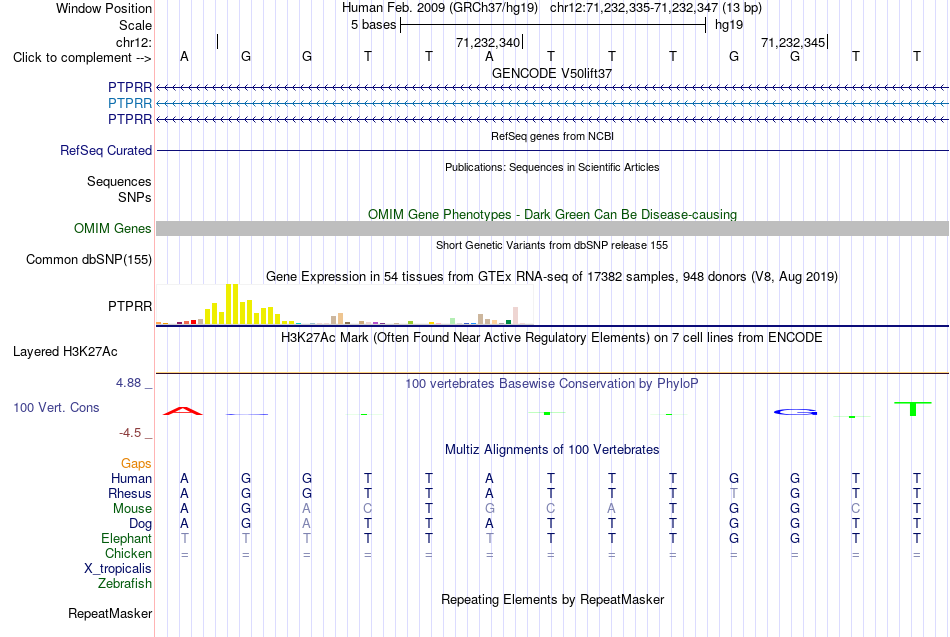Screen dimensions: 950x637
Task: Click the "chr12:71,232,335-71,232,347 (13 bp)" position text
Action: click(x=656, y=8)
